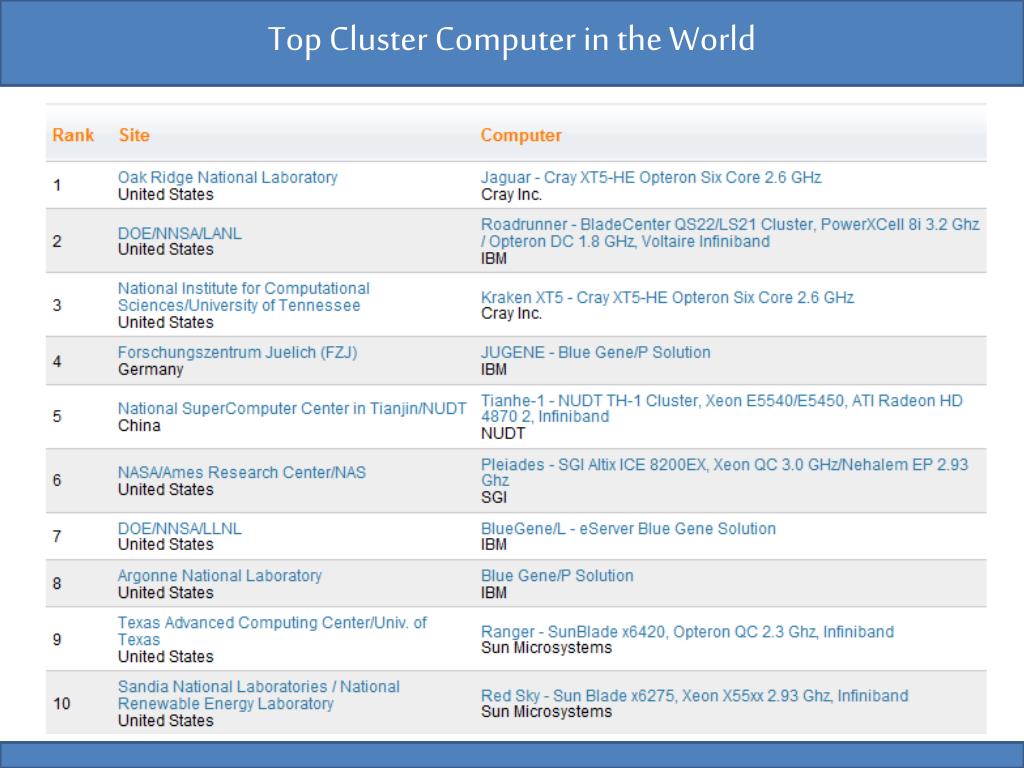
Task: Click IBM vendor text under BlueGene/L
Action: coord(494,545)
